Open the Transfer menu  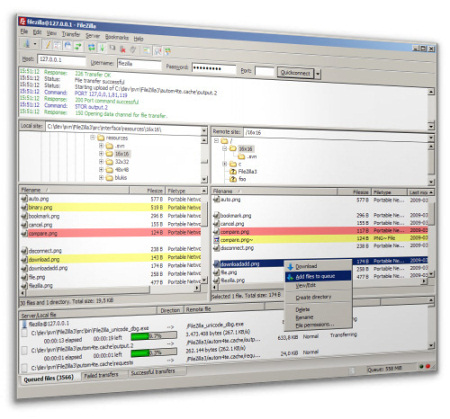pyautogui.click(x=71, y=34)
